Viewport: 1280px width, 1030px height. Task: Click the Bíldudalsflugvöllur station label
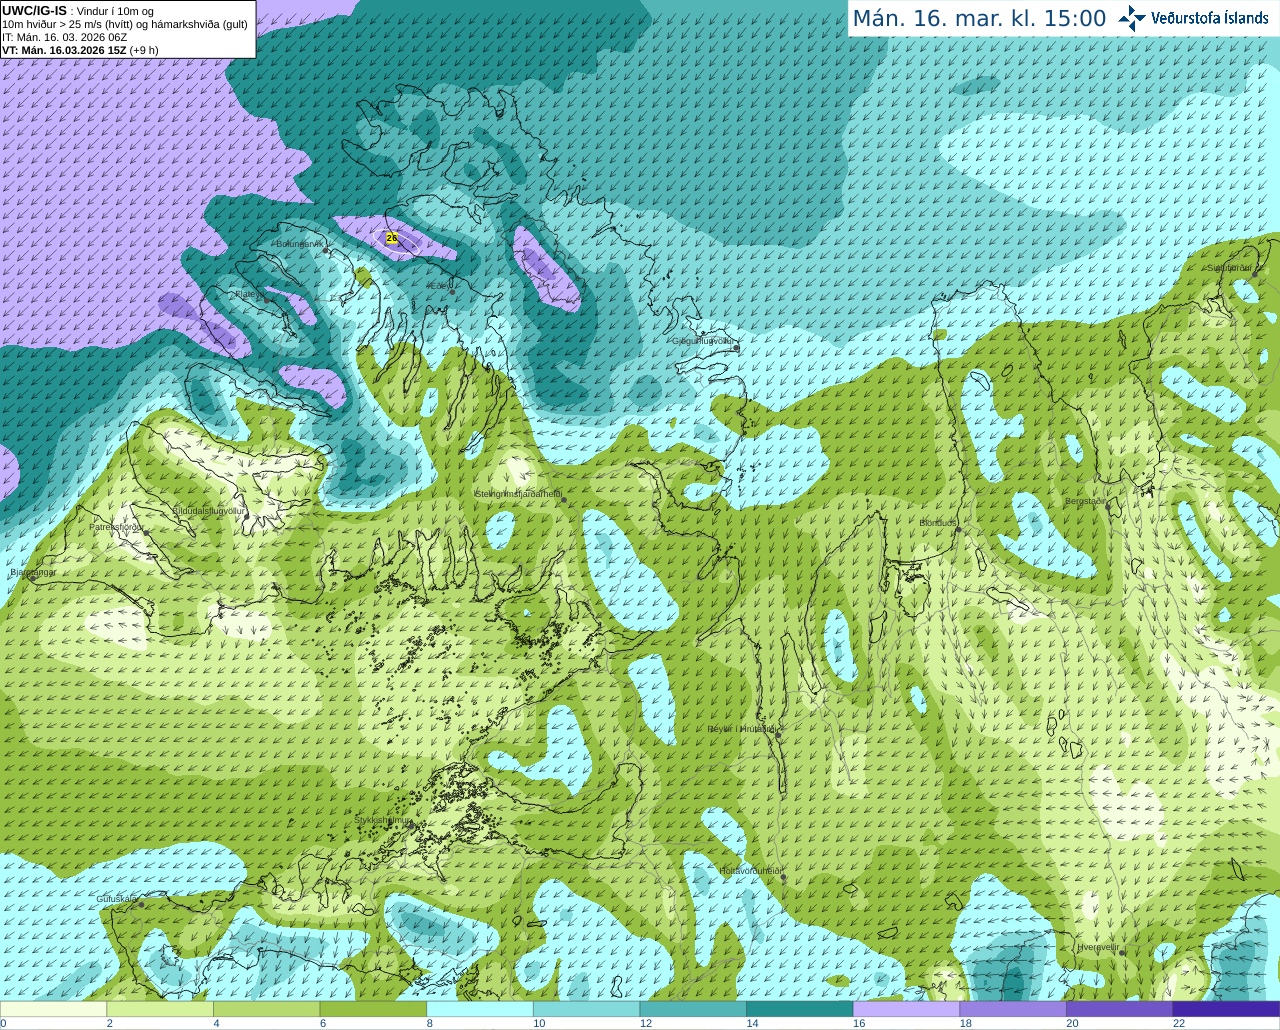(209, 510)
